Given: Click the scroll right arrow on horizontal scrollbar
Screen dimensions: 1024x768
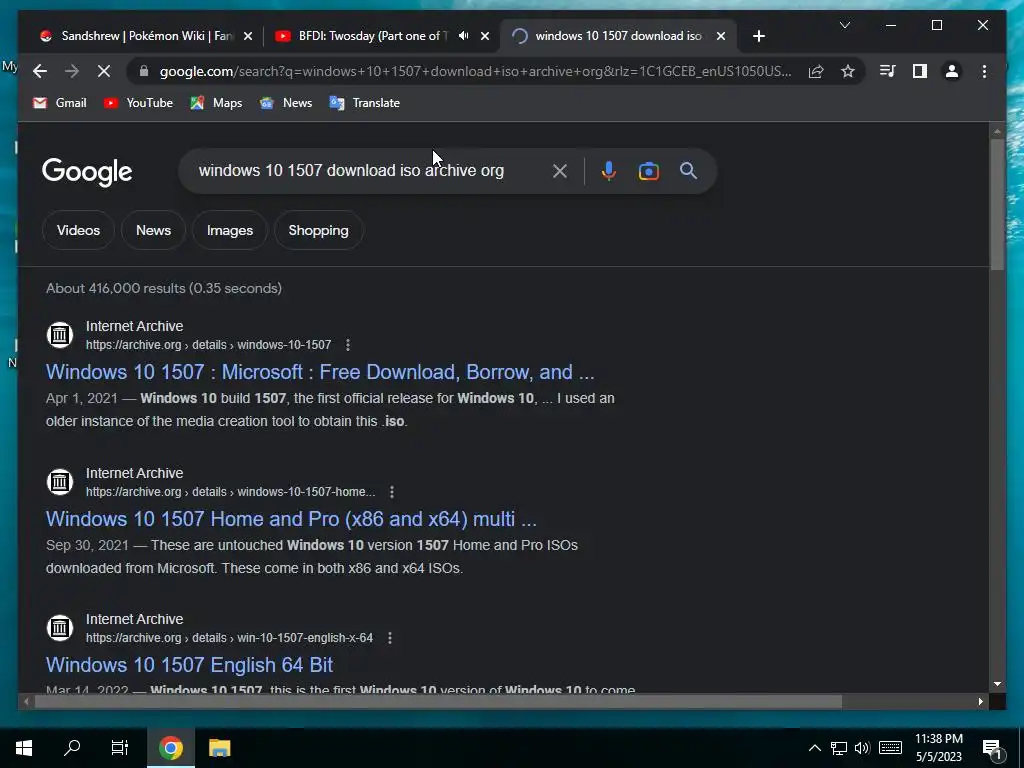Looking at the screenshot, I should [981, 702].
